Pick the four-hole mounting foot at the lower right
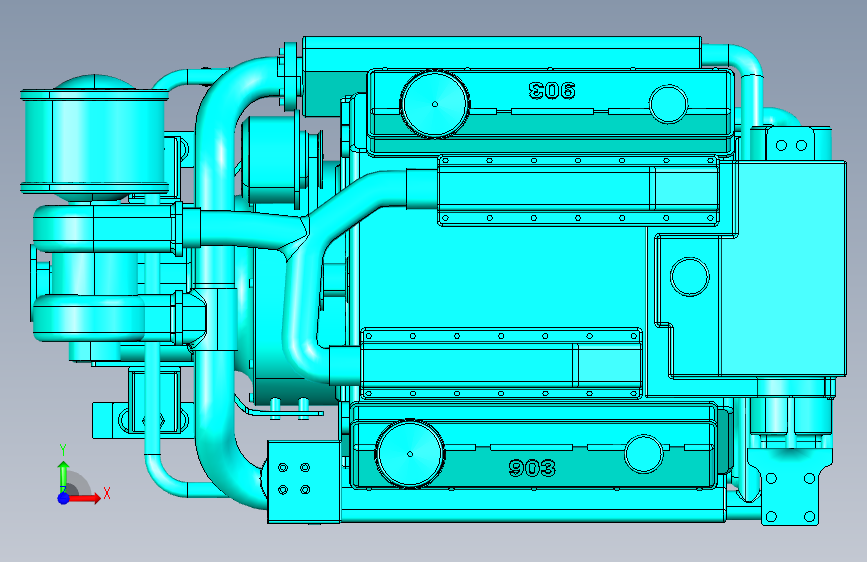The width and height of the screenshot is (867, 562). pyautogui.click(x=790, y=487)
